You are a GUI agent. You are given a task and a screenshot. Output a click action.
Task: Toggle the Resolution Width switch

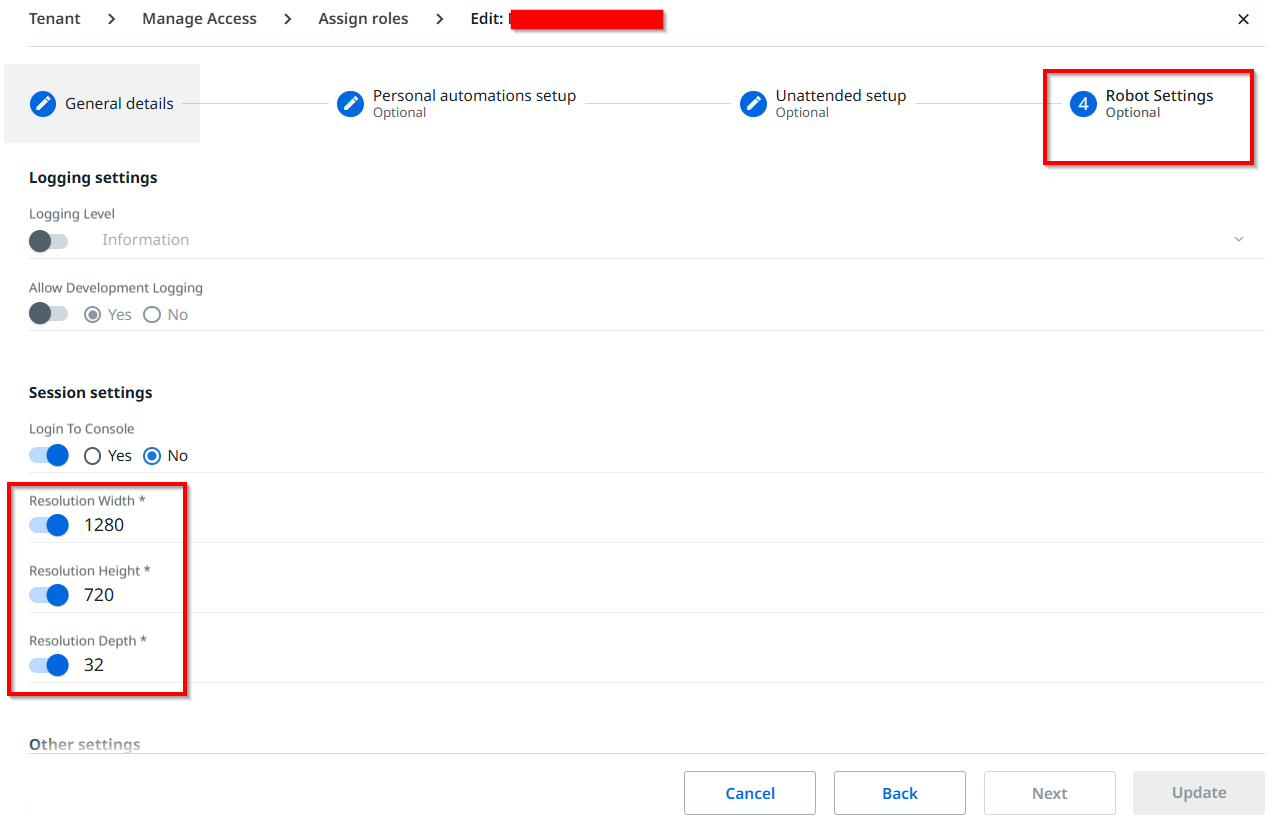48,525
